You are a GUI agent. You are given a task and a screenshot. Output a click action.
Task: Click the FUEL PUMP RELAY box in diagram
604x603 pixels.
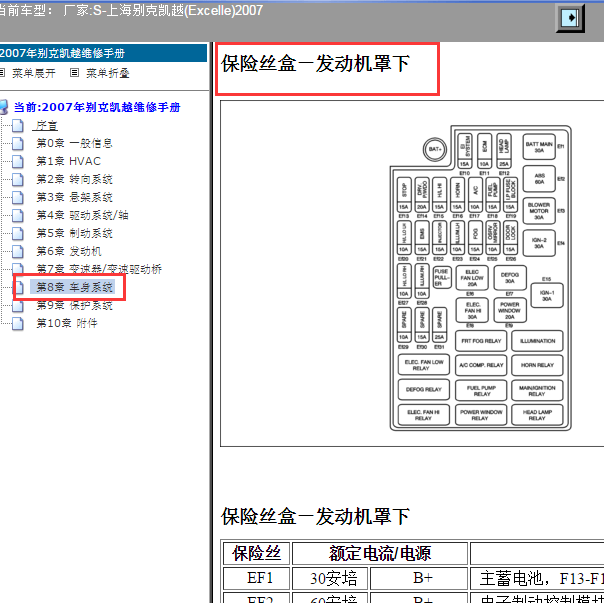[x=481, y=391]
